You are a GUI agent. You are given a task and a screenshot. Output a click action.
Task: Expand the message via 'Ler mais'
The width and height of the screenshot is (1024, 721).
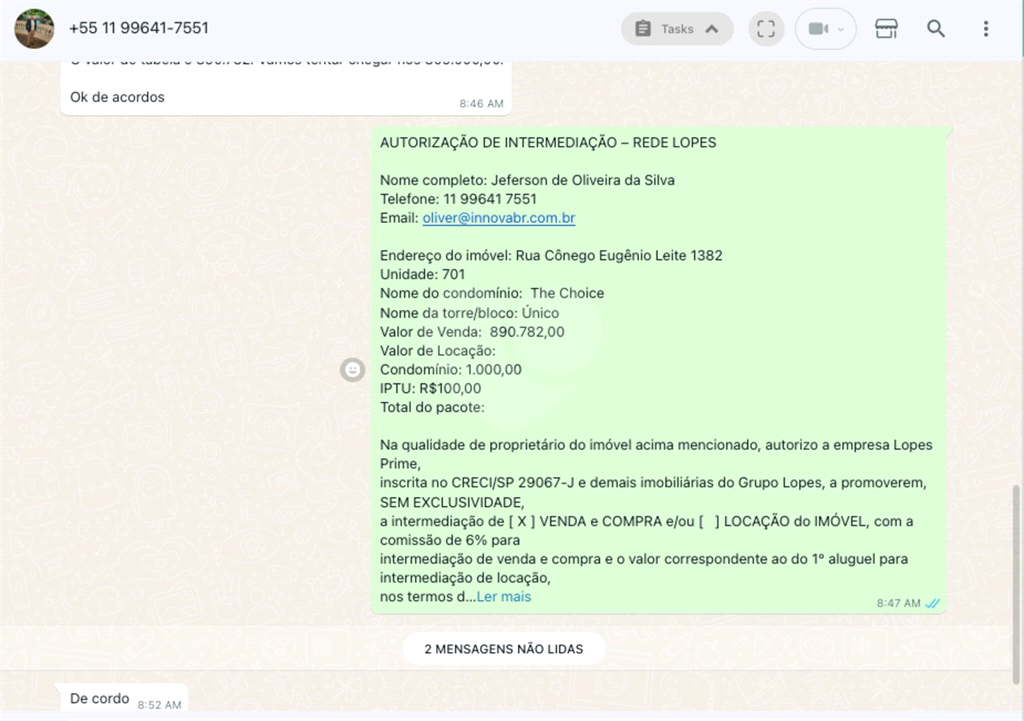click(504, 597)
